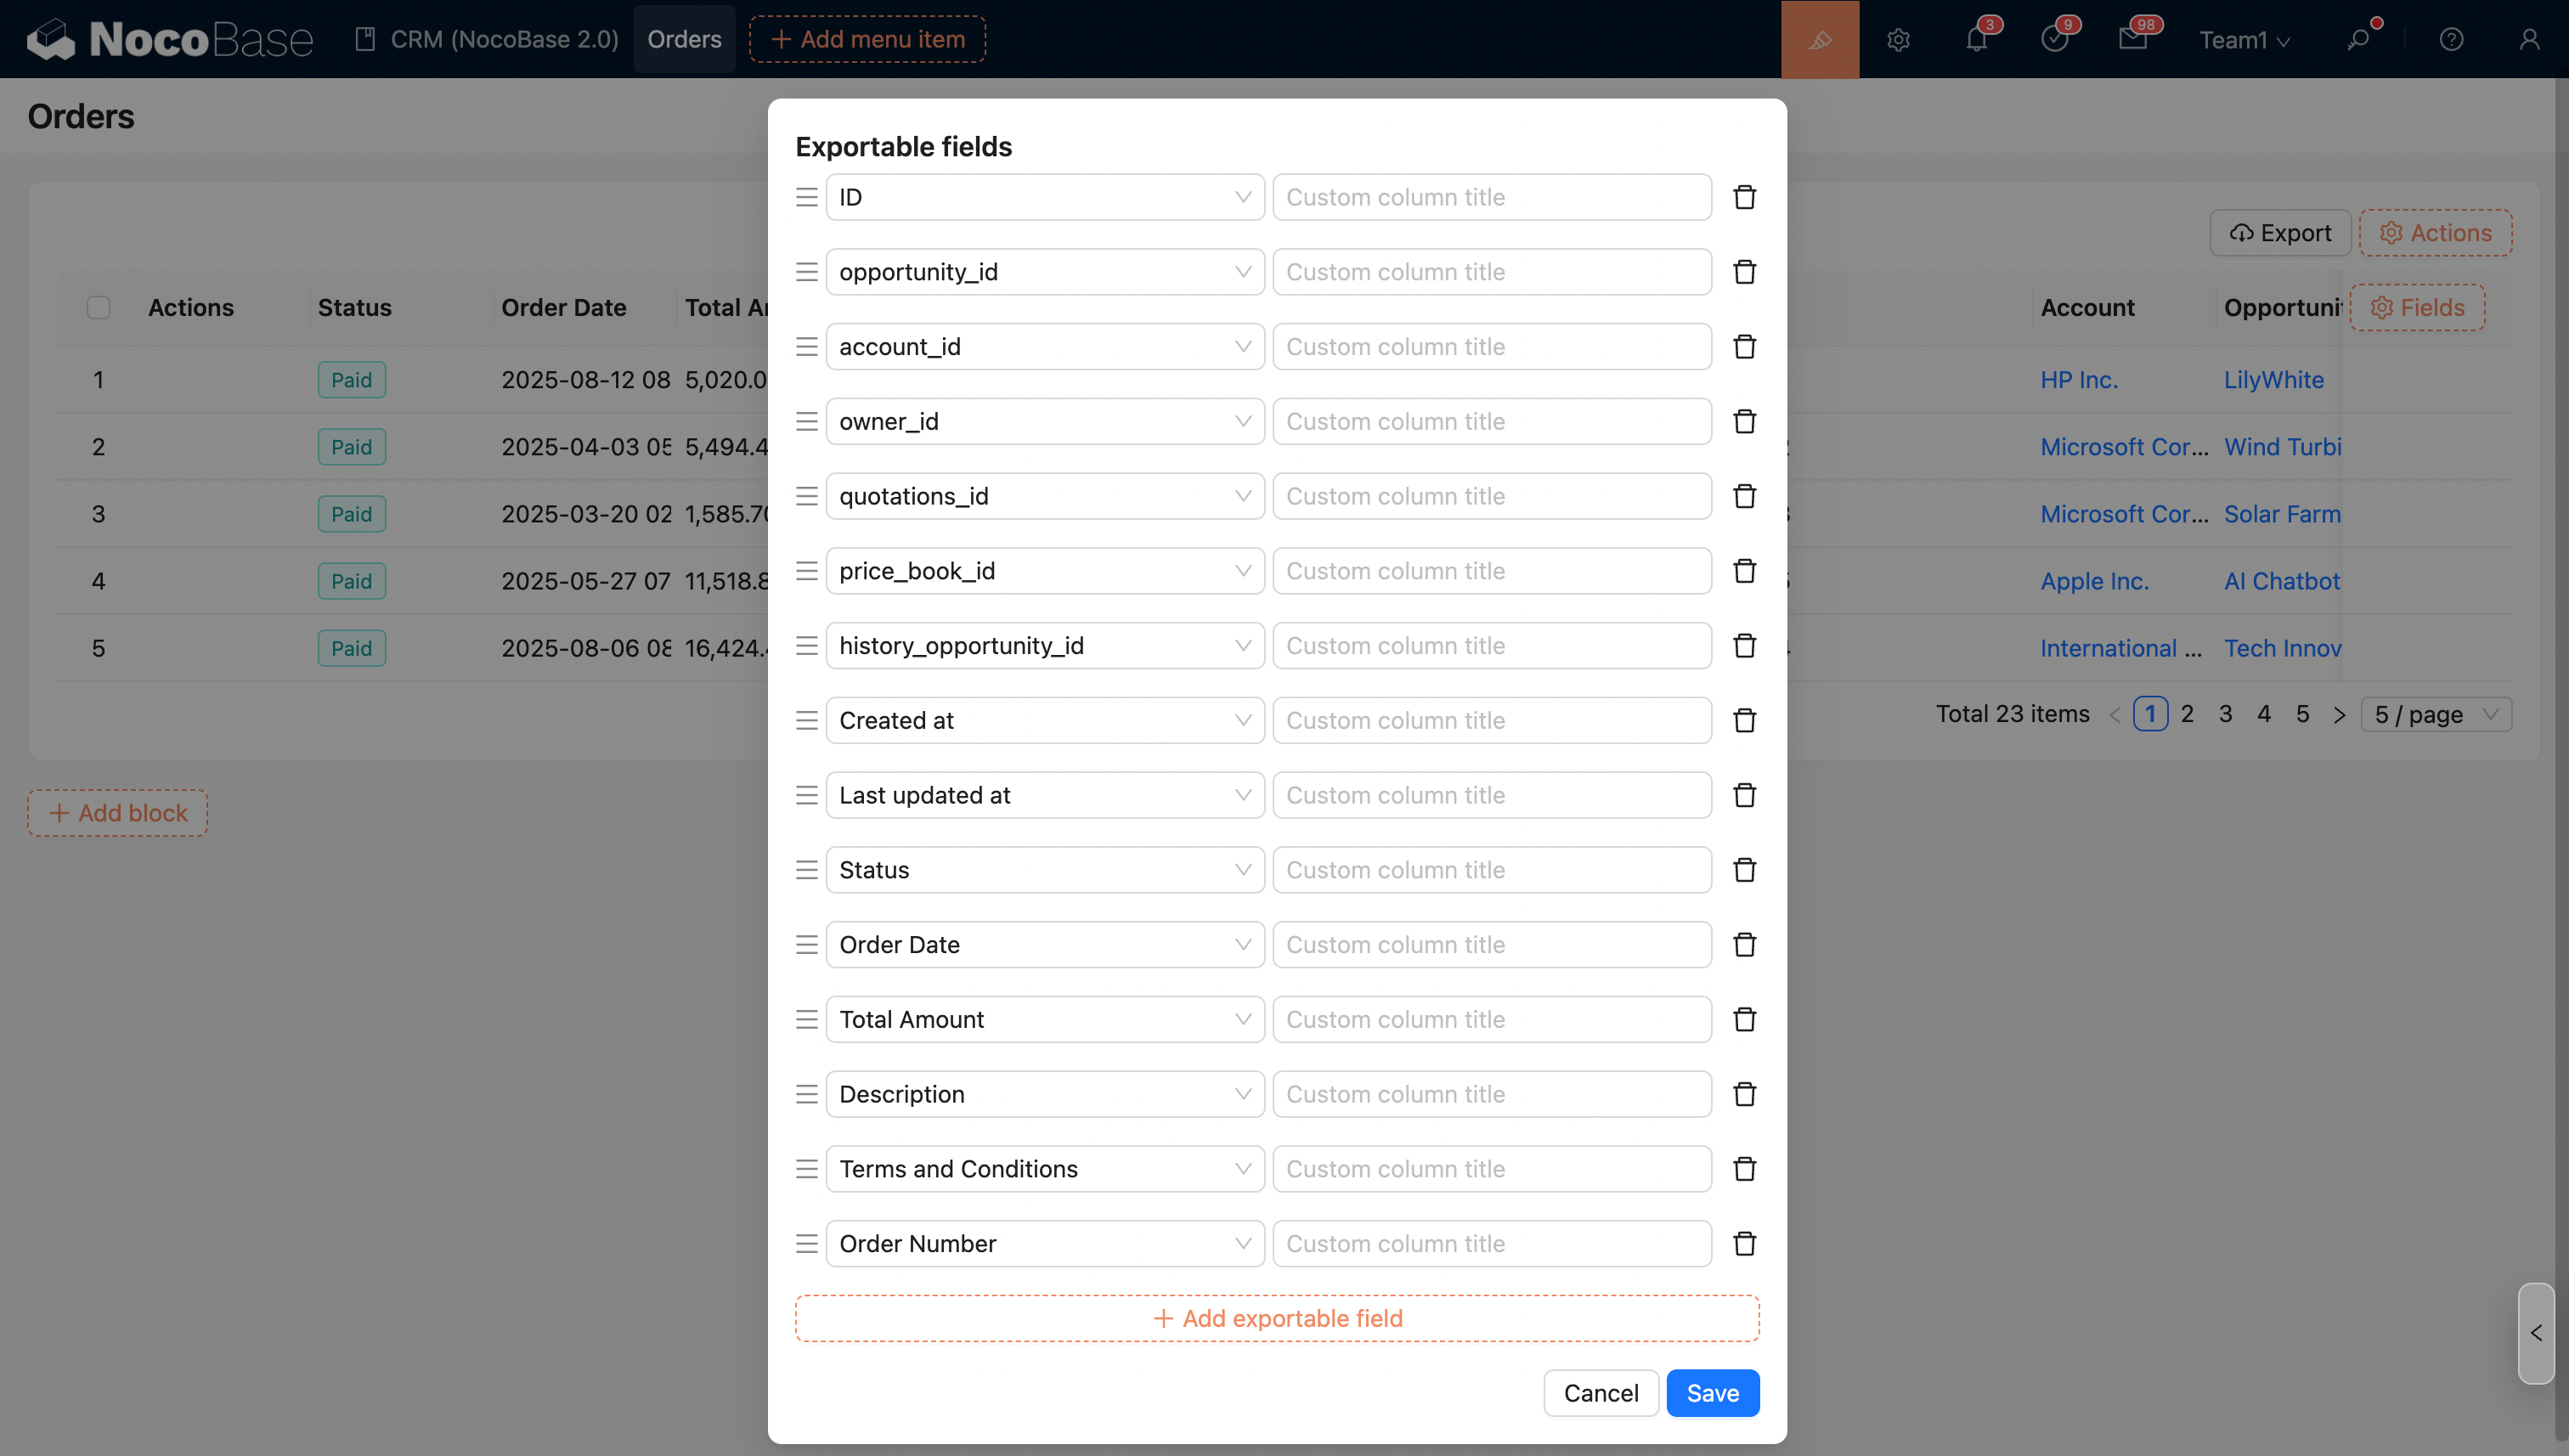The height and width of the screenshot is (1456, 2569).
Task: Open the 5 / page size selector
Action: coord(2435,714)
